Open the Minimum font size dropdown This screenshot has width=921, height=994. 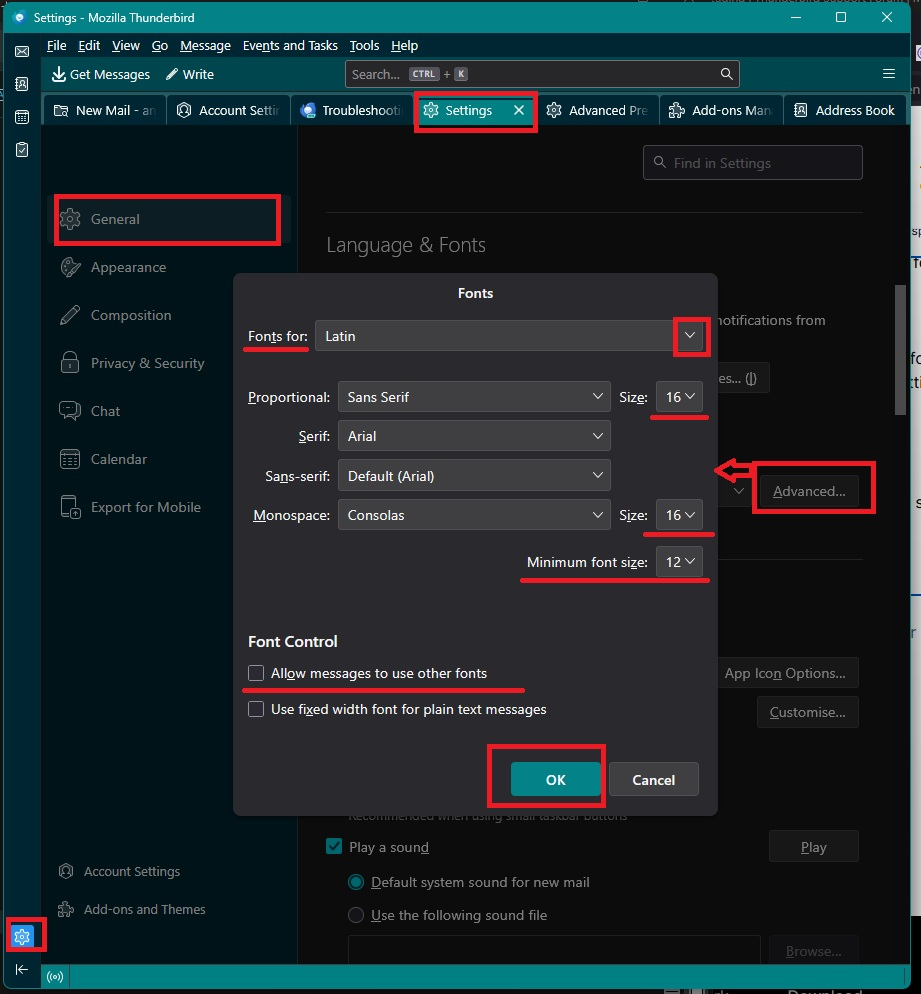(x=680, y=562)
